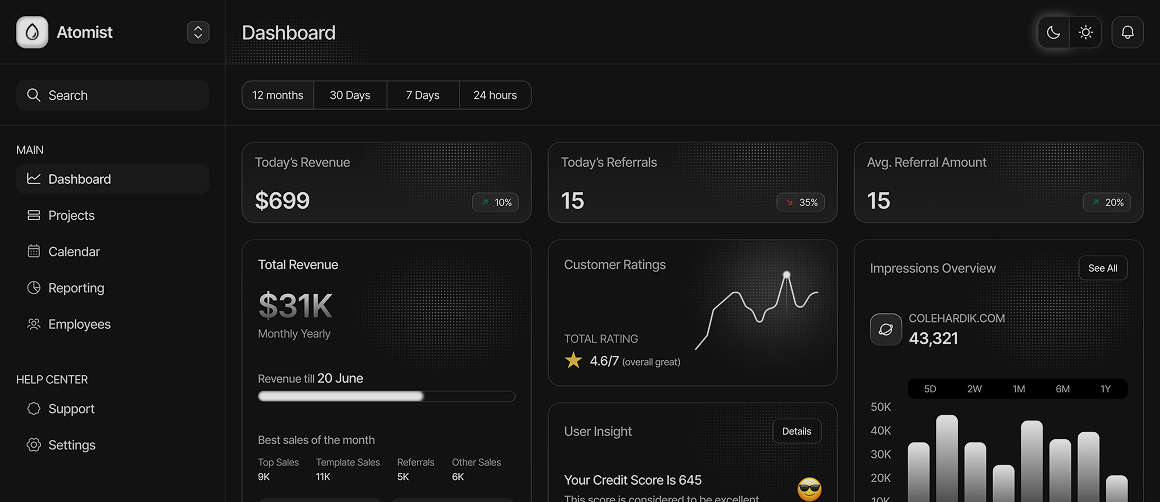1160x502 pixels.
Task: Switch to dark mode moon icon
Action: [1053, 33]
